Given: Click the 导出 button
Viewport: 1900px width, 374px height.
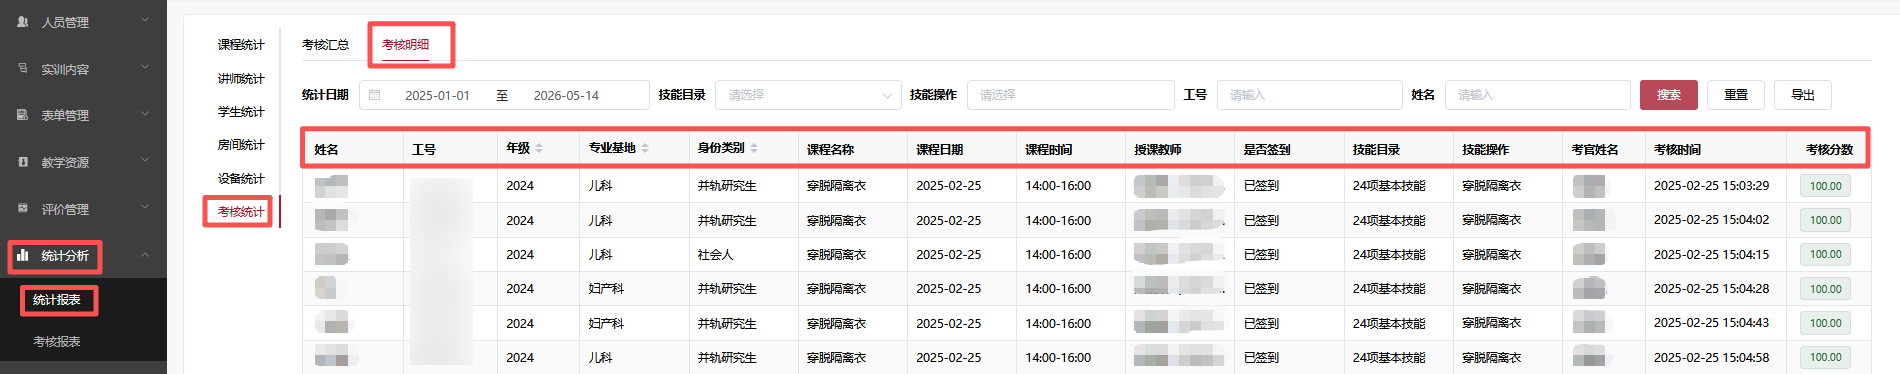Looking at the screenshot, I should (1803, 95).
